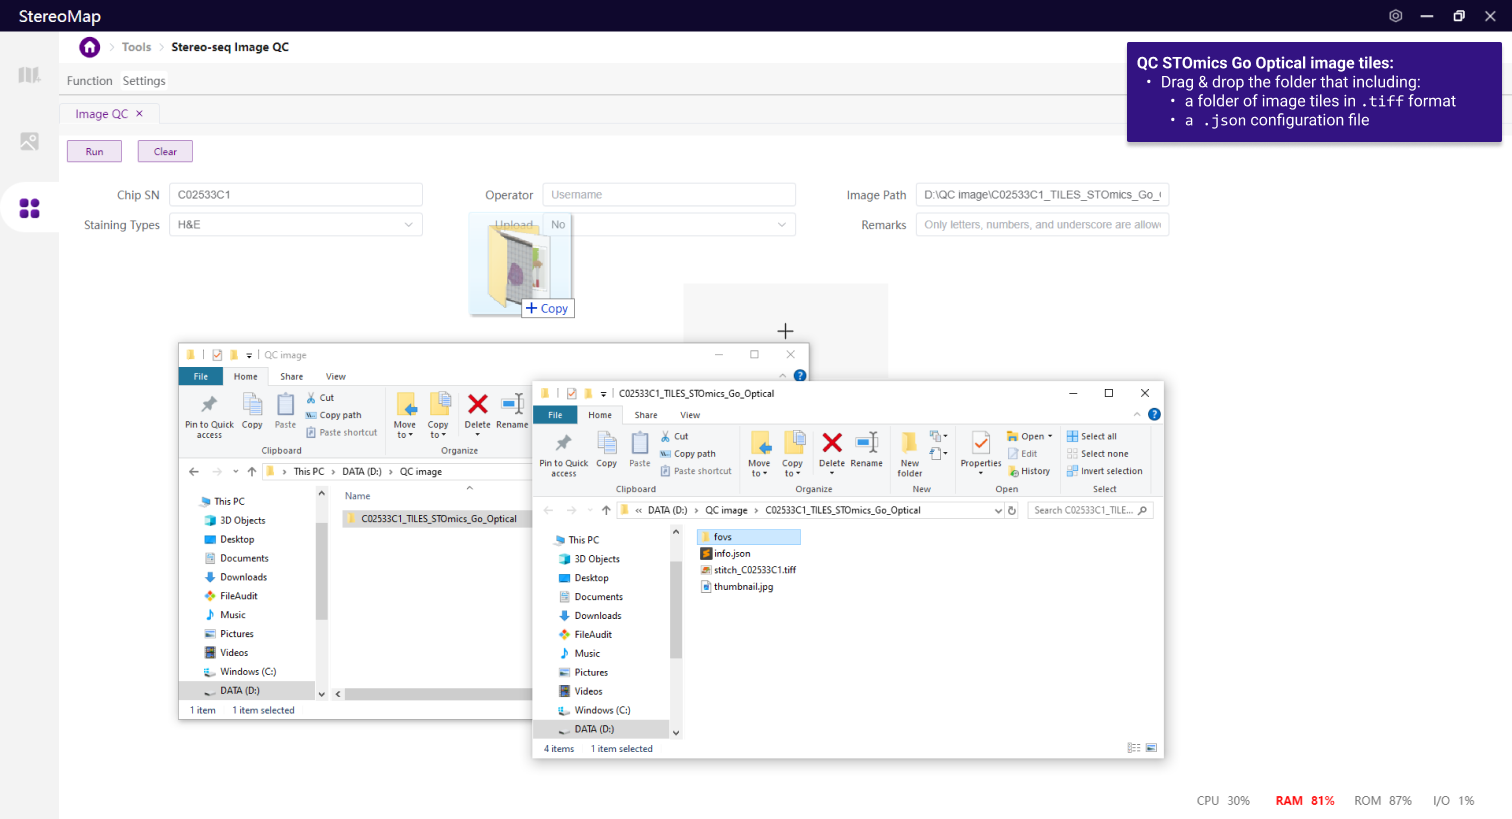Open StereoMap settings gear in title bar

[1395, 16]
